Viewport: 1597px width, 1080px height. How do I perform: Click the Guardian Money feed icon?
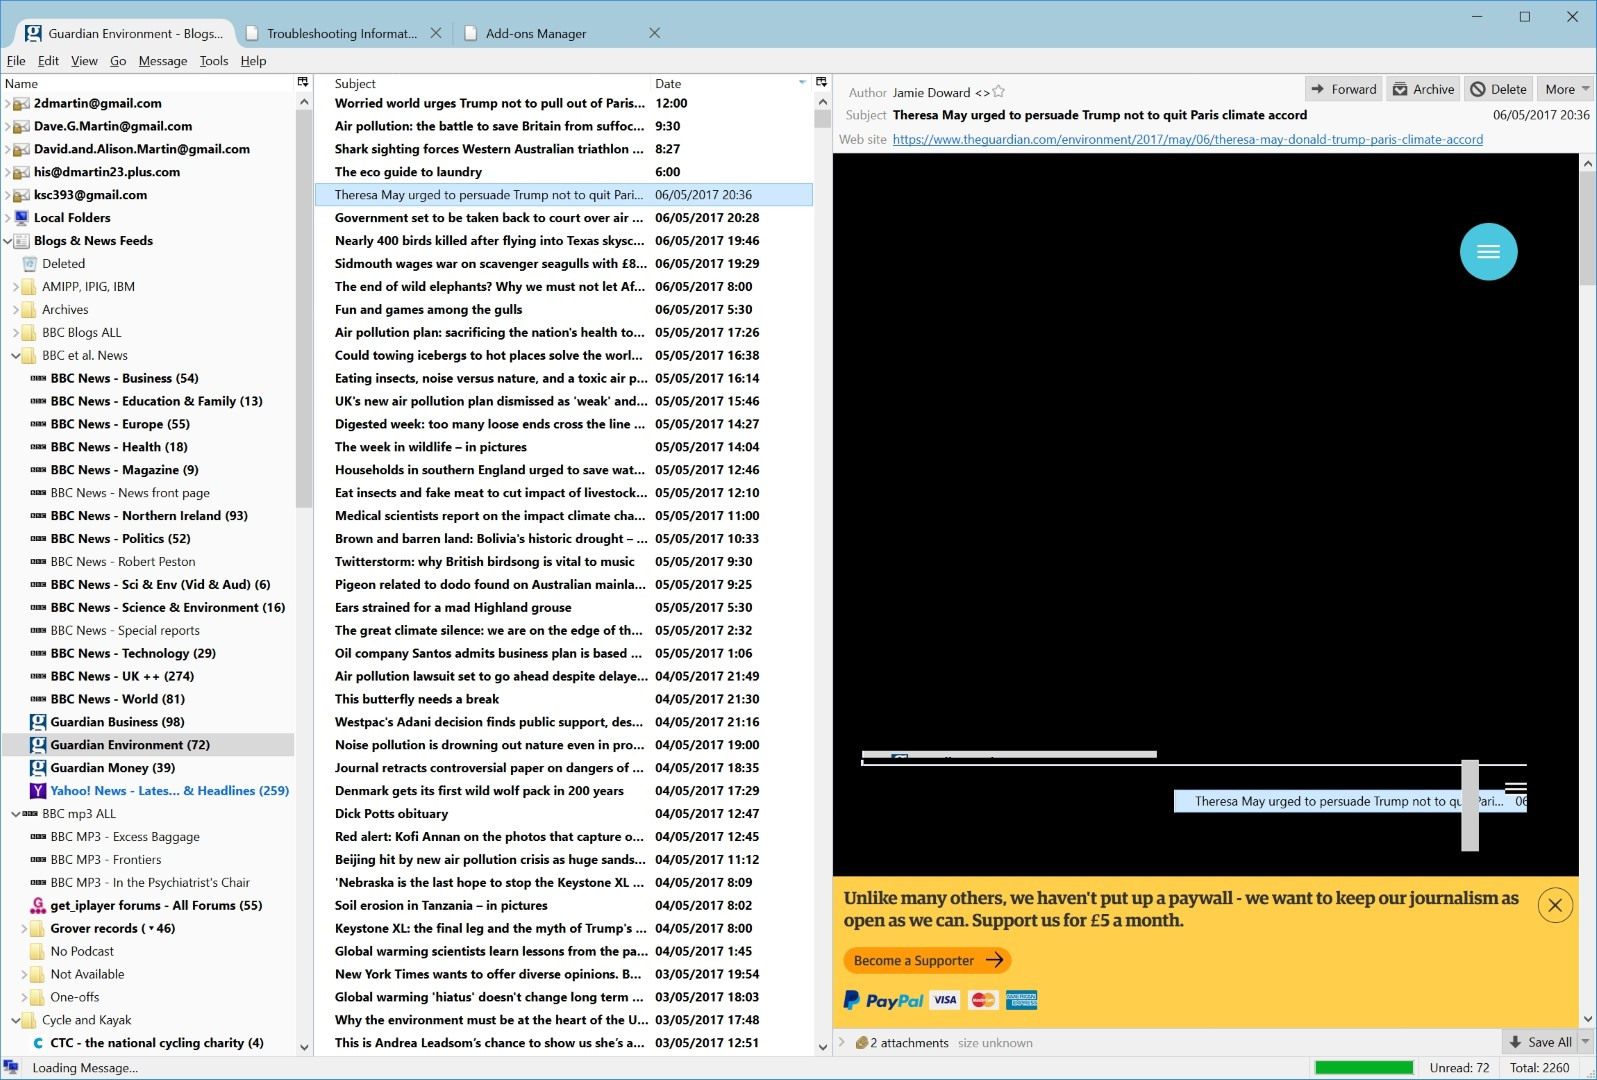[x=38, y=768]
